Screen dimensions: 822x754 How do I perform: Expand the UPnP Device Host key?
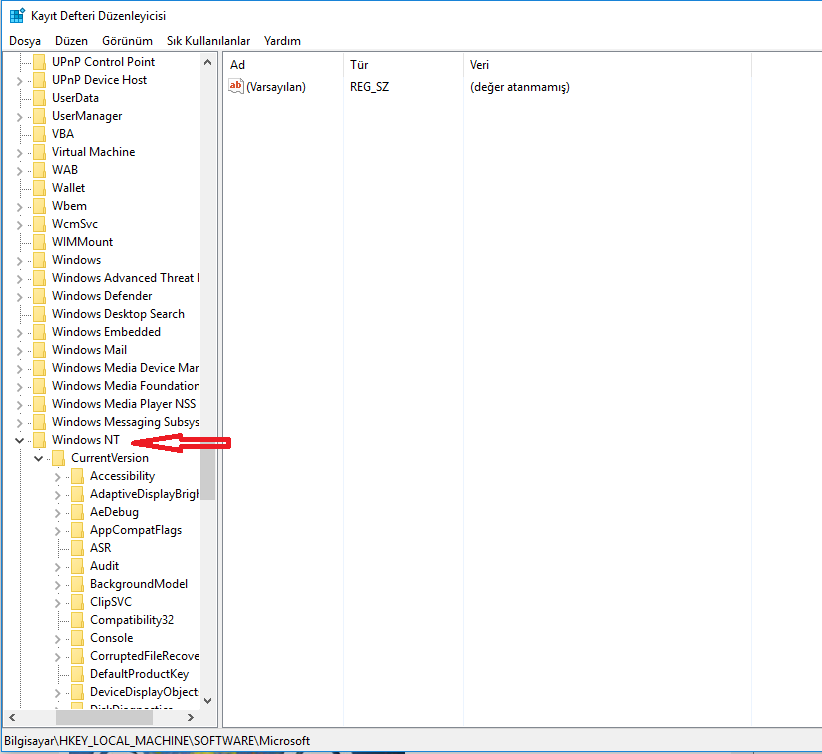[19, 81]
